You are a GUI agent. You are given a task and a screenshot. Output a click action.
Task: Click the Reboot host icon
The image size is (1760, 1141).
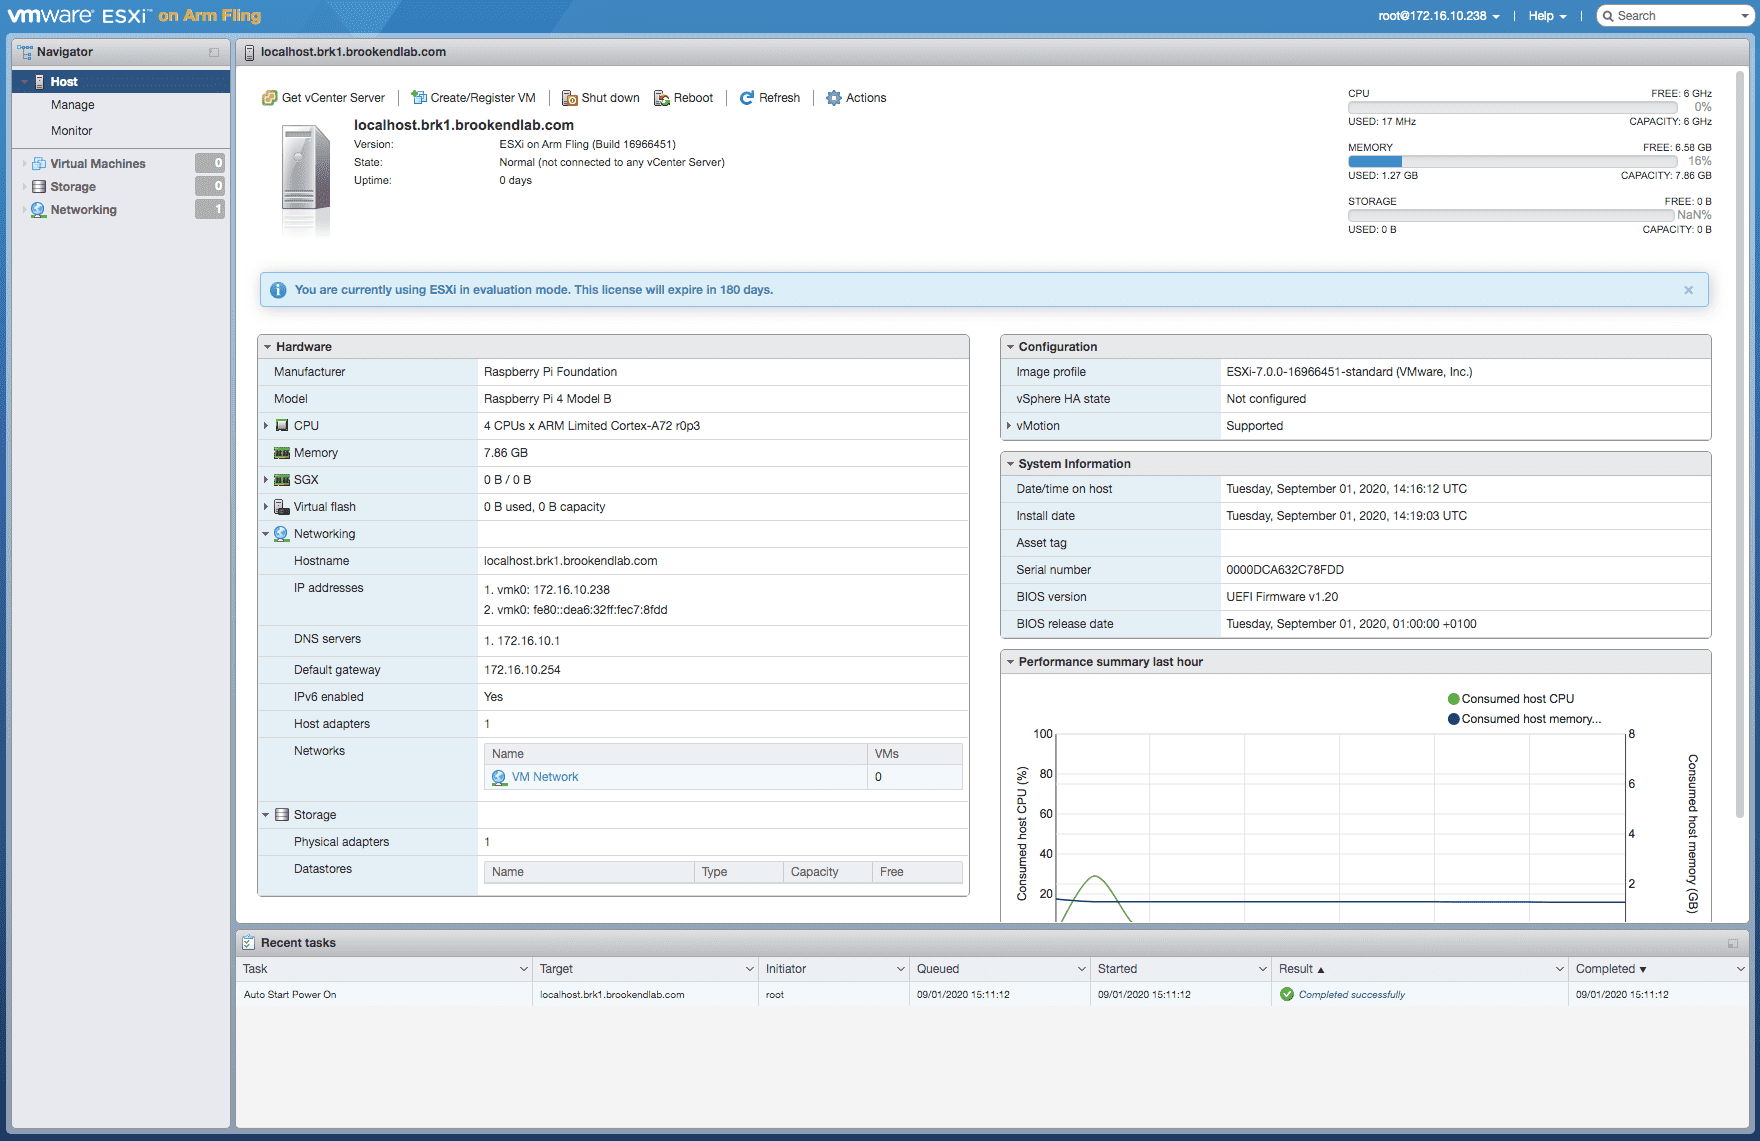click(661, 98)
